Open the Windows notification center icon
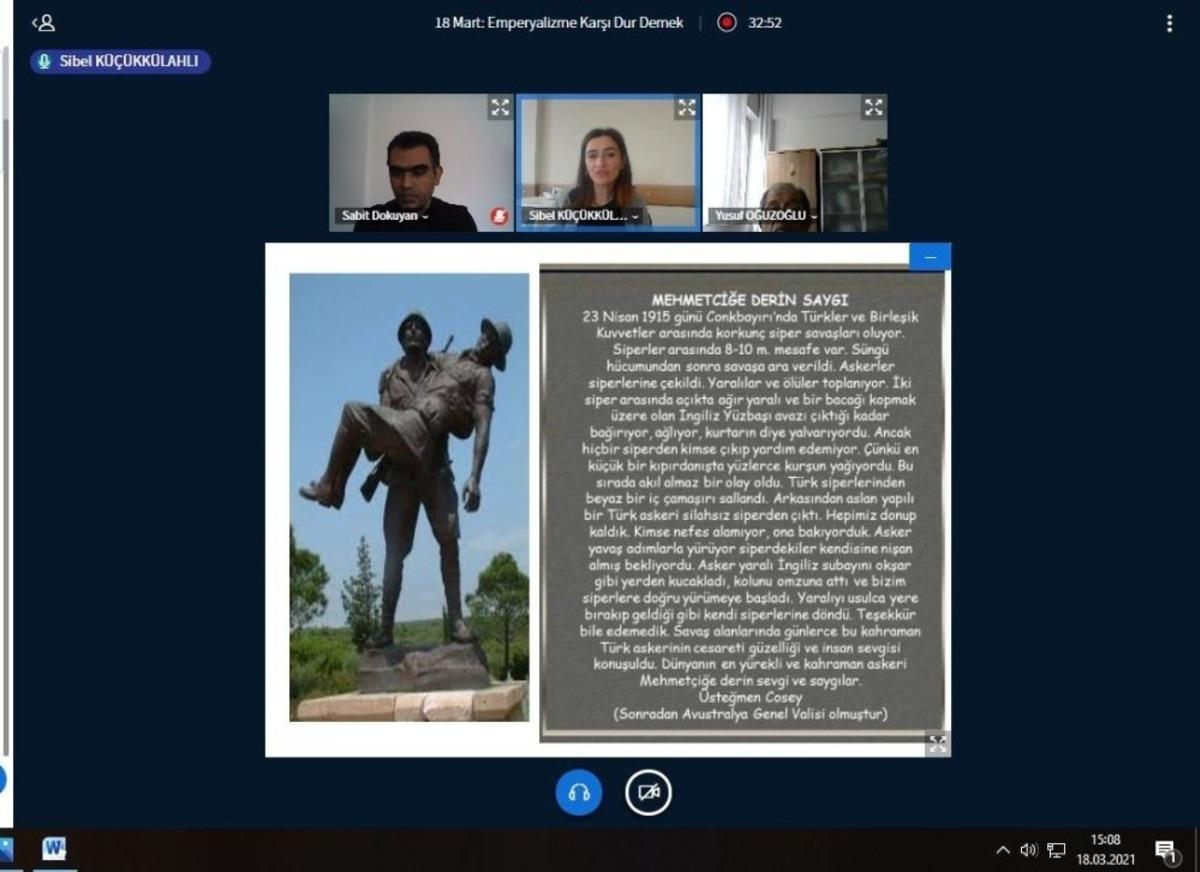This screenshot has height=872, width=1200. tap(1167, 851)
